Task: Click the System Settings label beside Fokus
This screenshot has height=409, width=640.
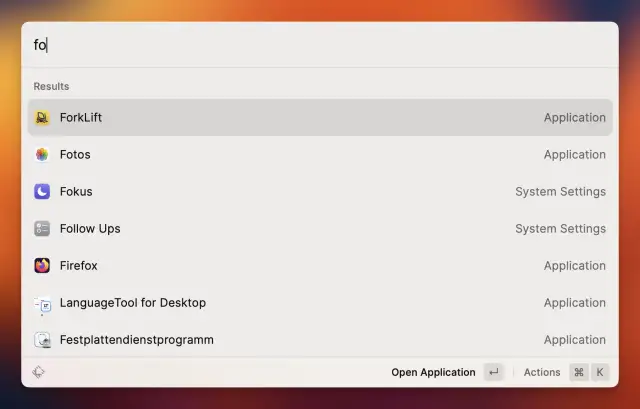Action: (x=560, y=191)
